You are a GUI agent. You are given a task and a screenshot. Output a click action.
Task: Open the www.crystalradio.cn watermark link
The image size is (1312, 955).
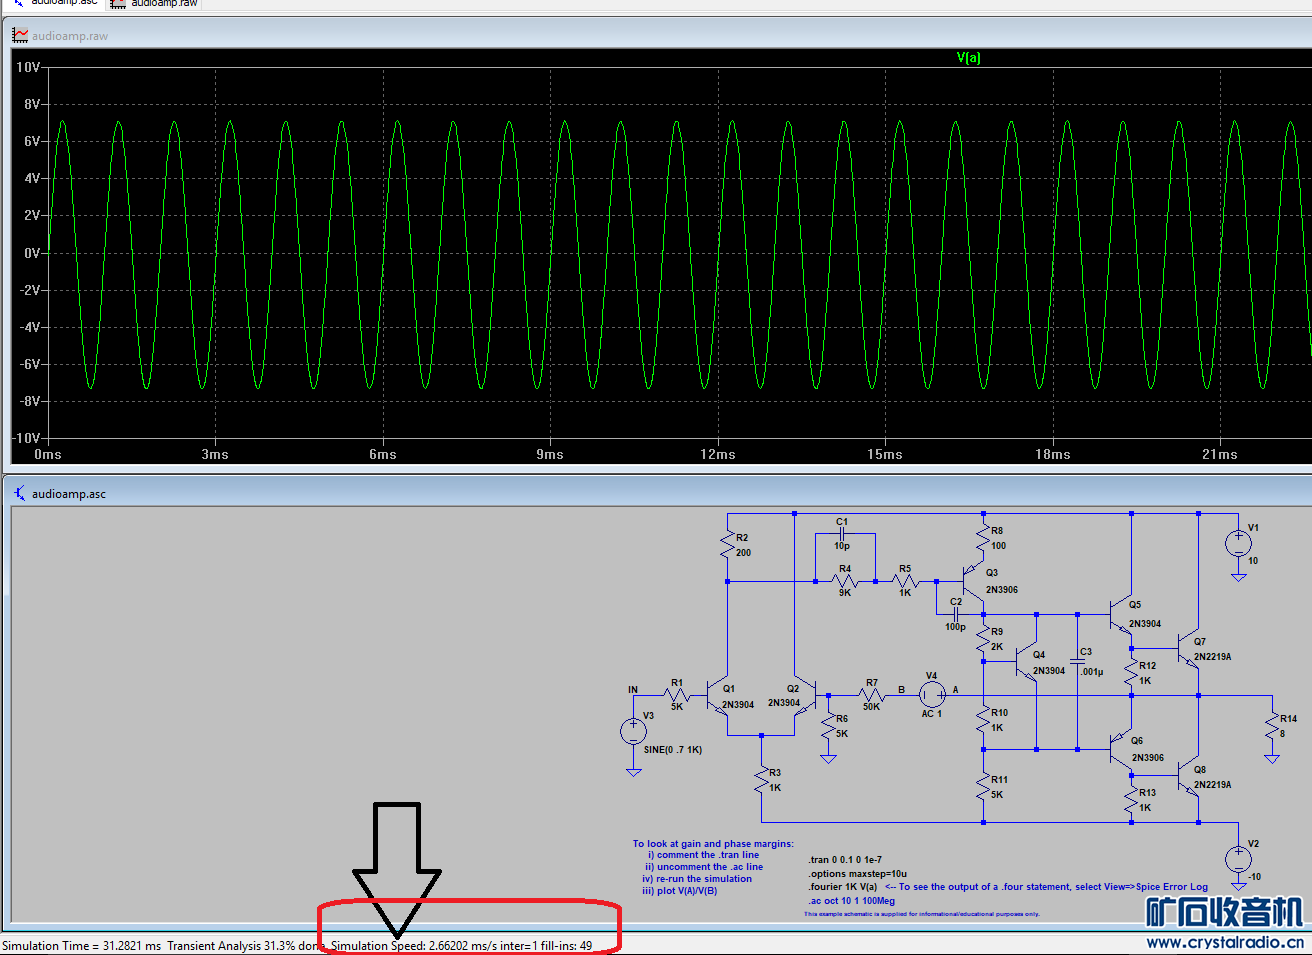[1224, 942]
